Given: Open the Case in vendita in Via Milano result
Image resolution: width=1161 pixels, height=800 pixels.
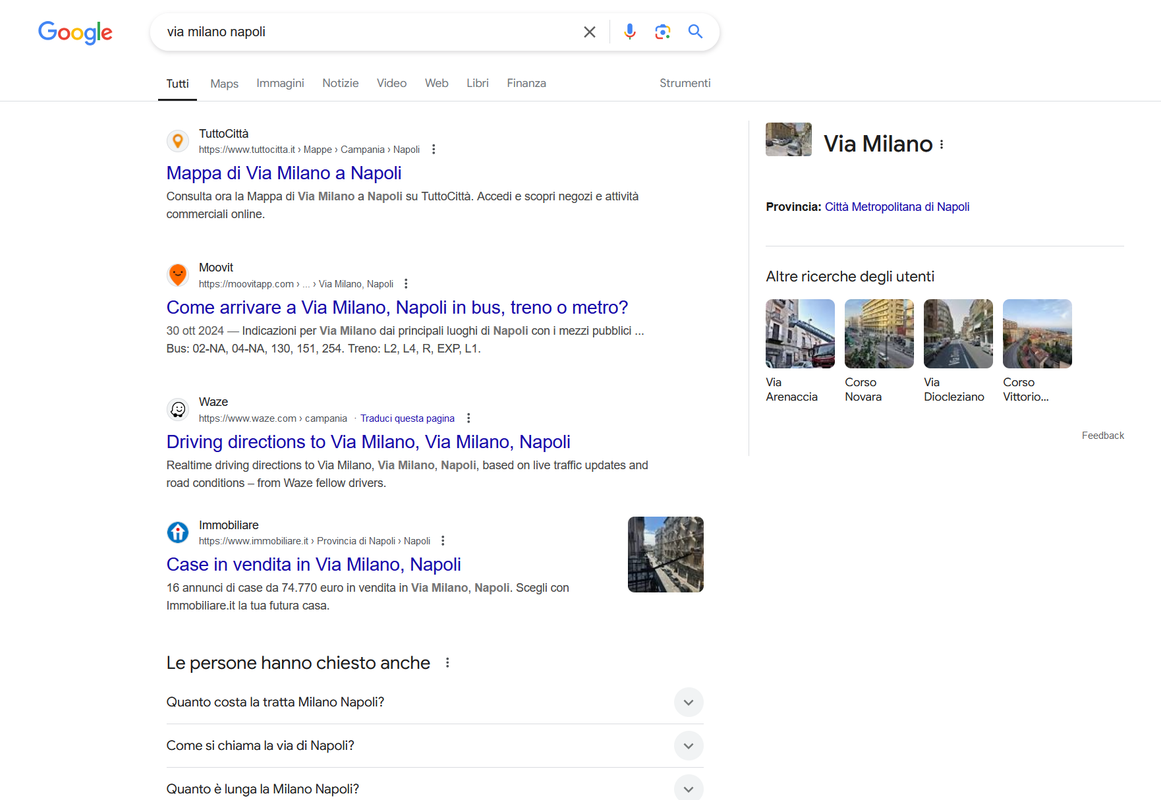Looking at the screenshot, I should click(x=313, y=564).
